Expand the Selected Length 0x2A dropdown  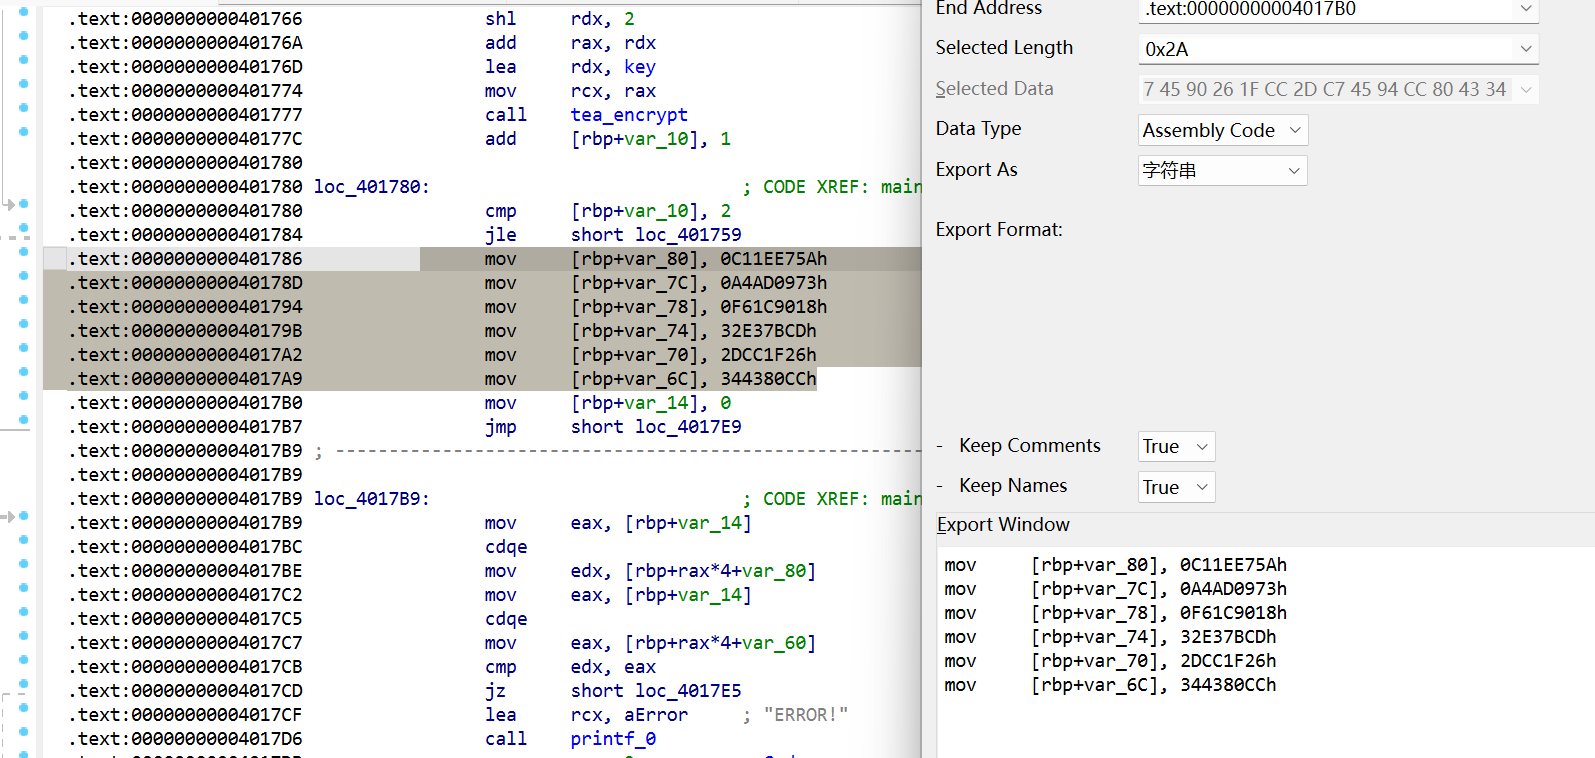pos(1525,49)
